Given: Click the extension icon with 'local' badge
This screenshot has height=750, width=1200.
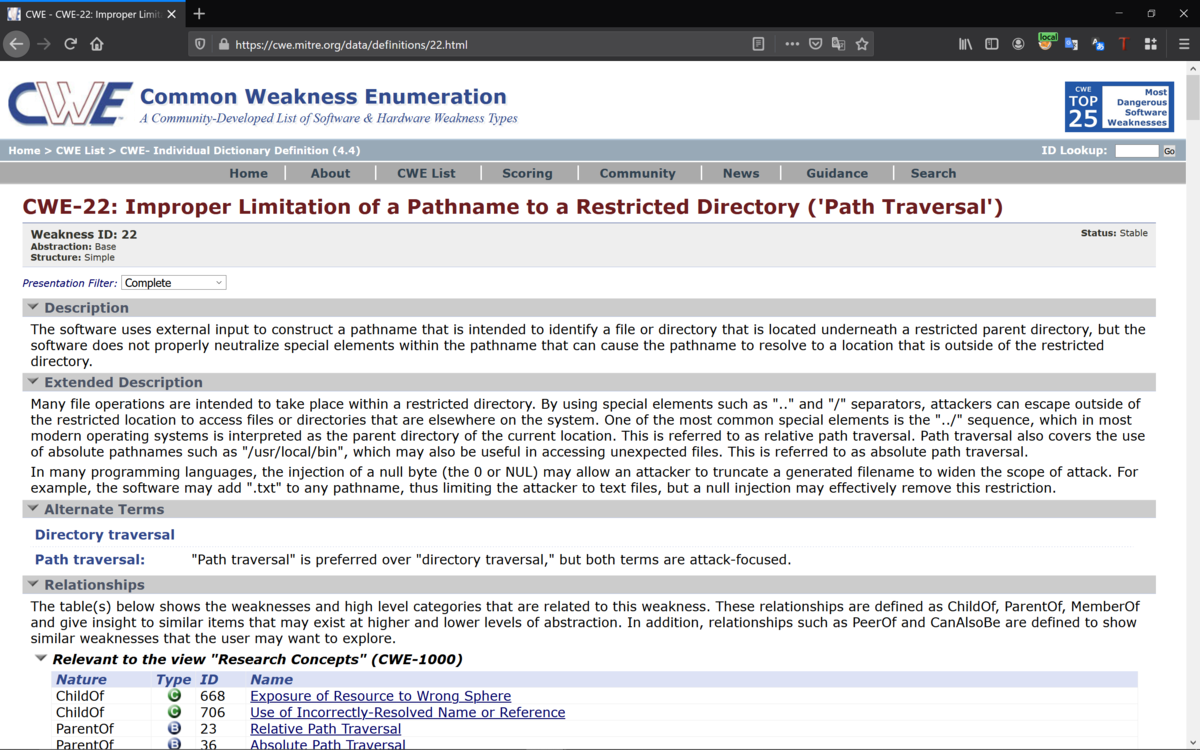Looking at the screenshot, I should (1046, 42).
